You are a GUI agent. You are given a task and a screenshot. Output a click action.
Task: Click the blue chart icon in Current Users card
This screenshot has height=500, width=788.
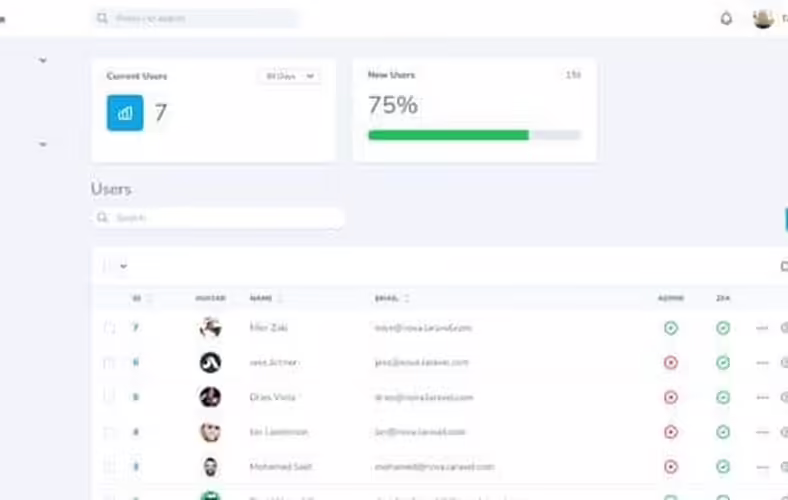[x=125, y=113]
